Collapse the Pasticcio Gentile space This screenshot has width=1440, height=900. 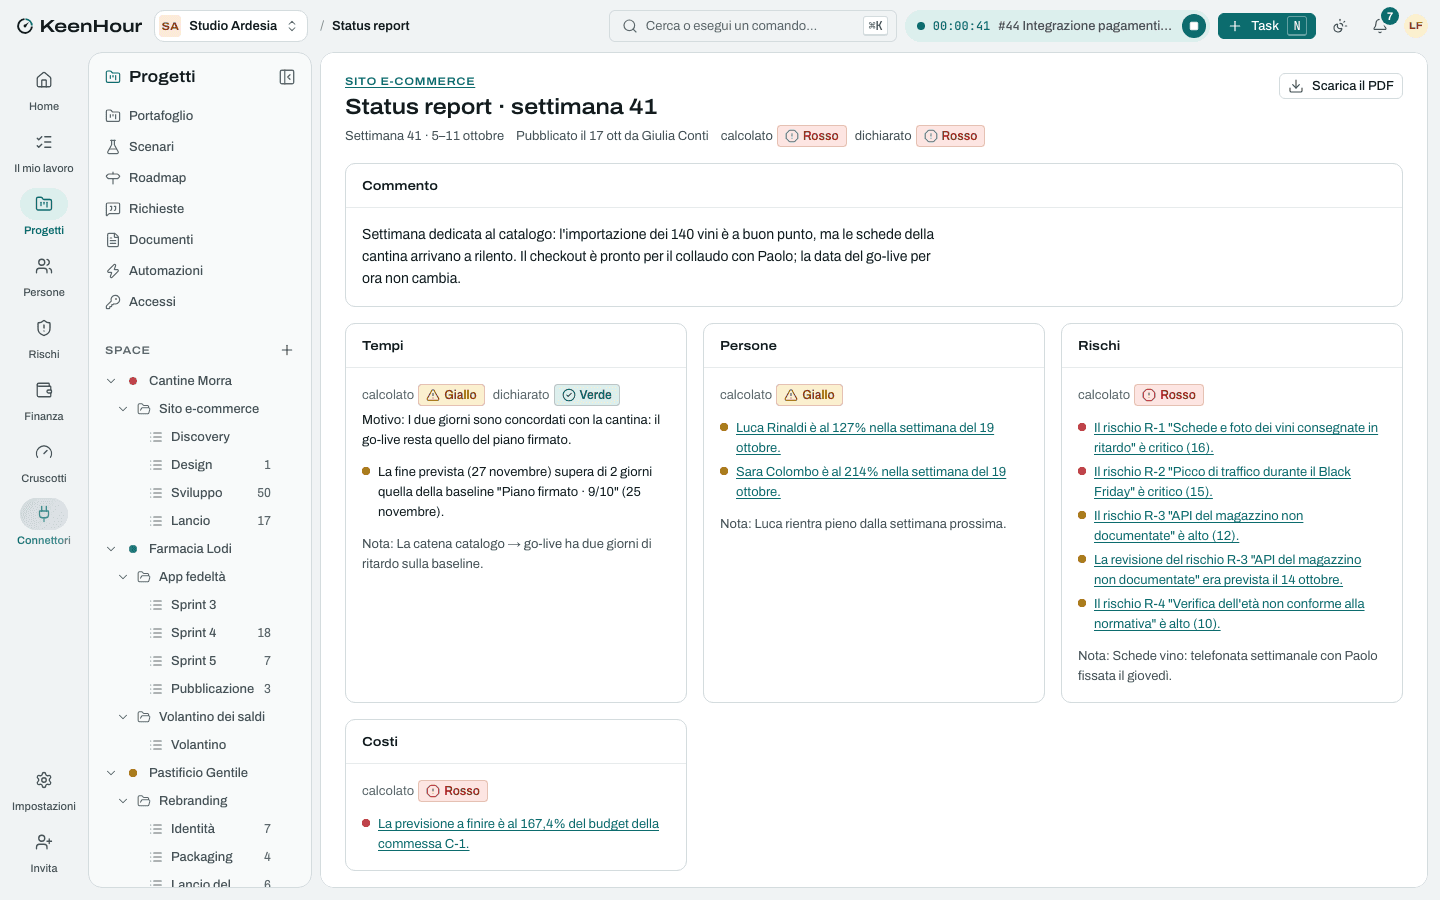click(x=111, y=773)
